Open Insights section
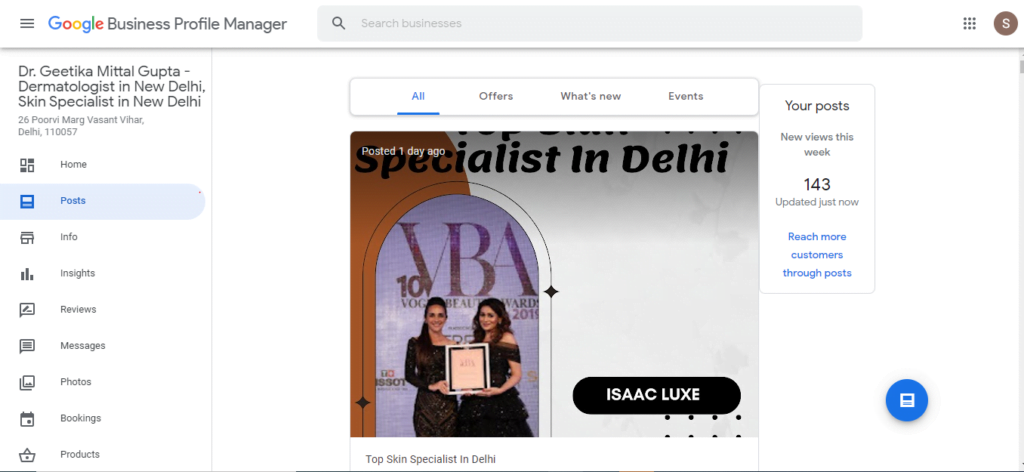 pos(77,273)
